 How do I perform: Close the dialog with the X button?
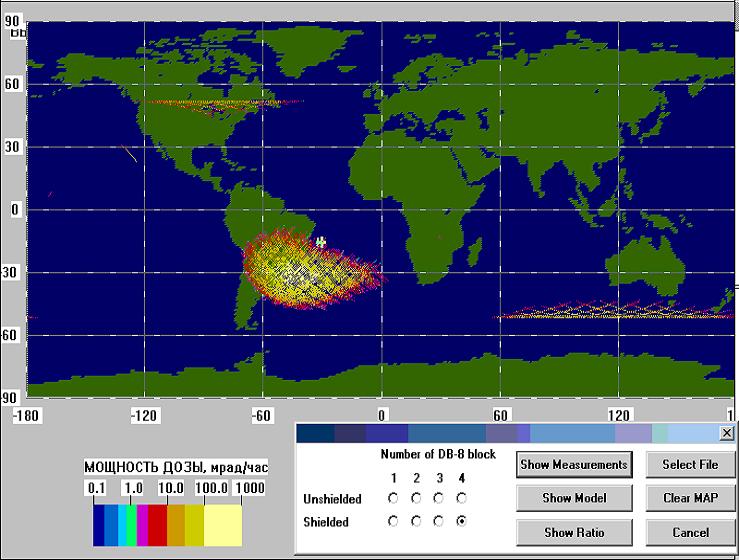point(726,433)
